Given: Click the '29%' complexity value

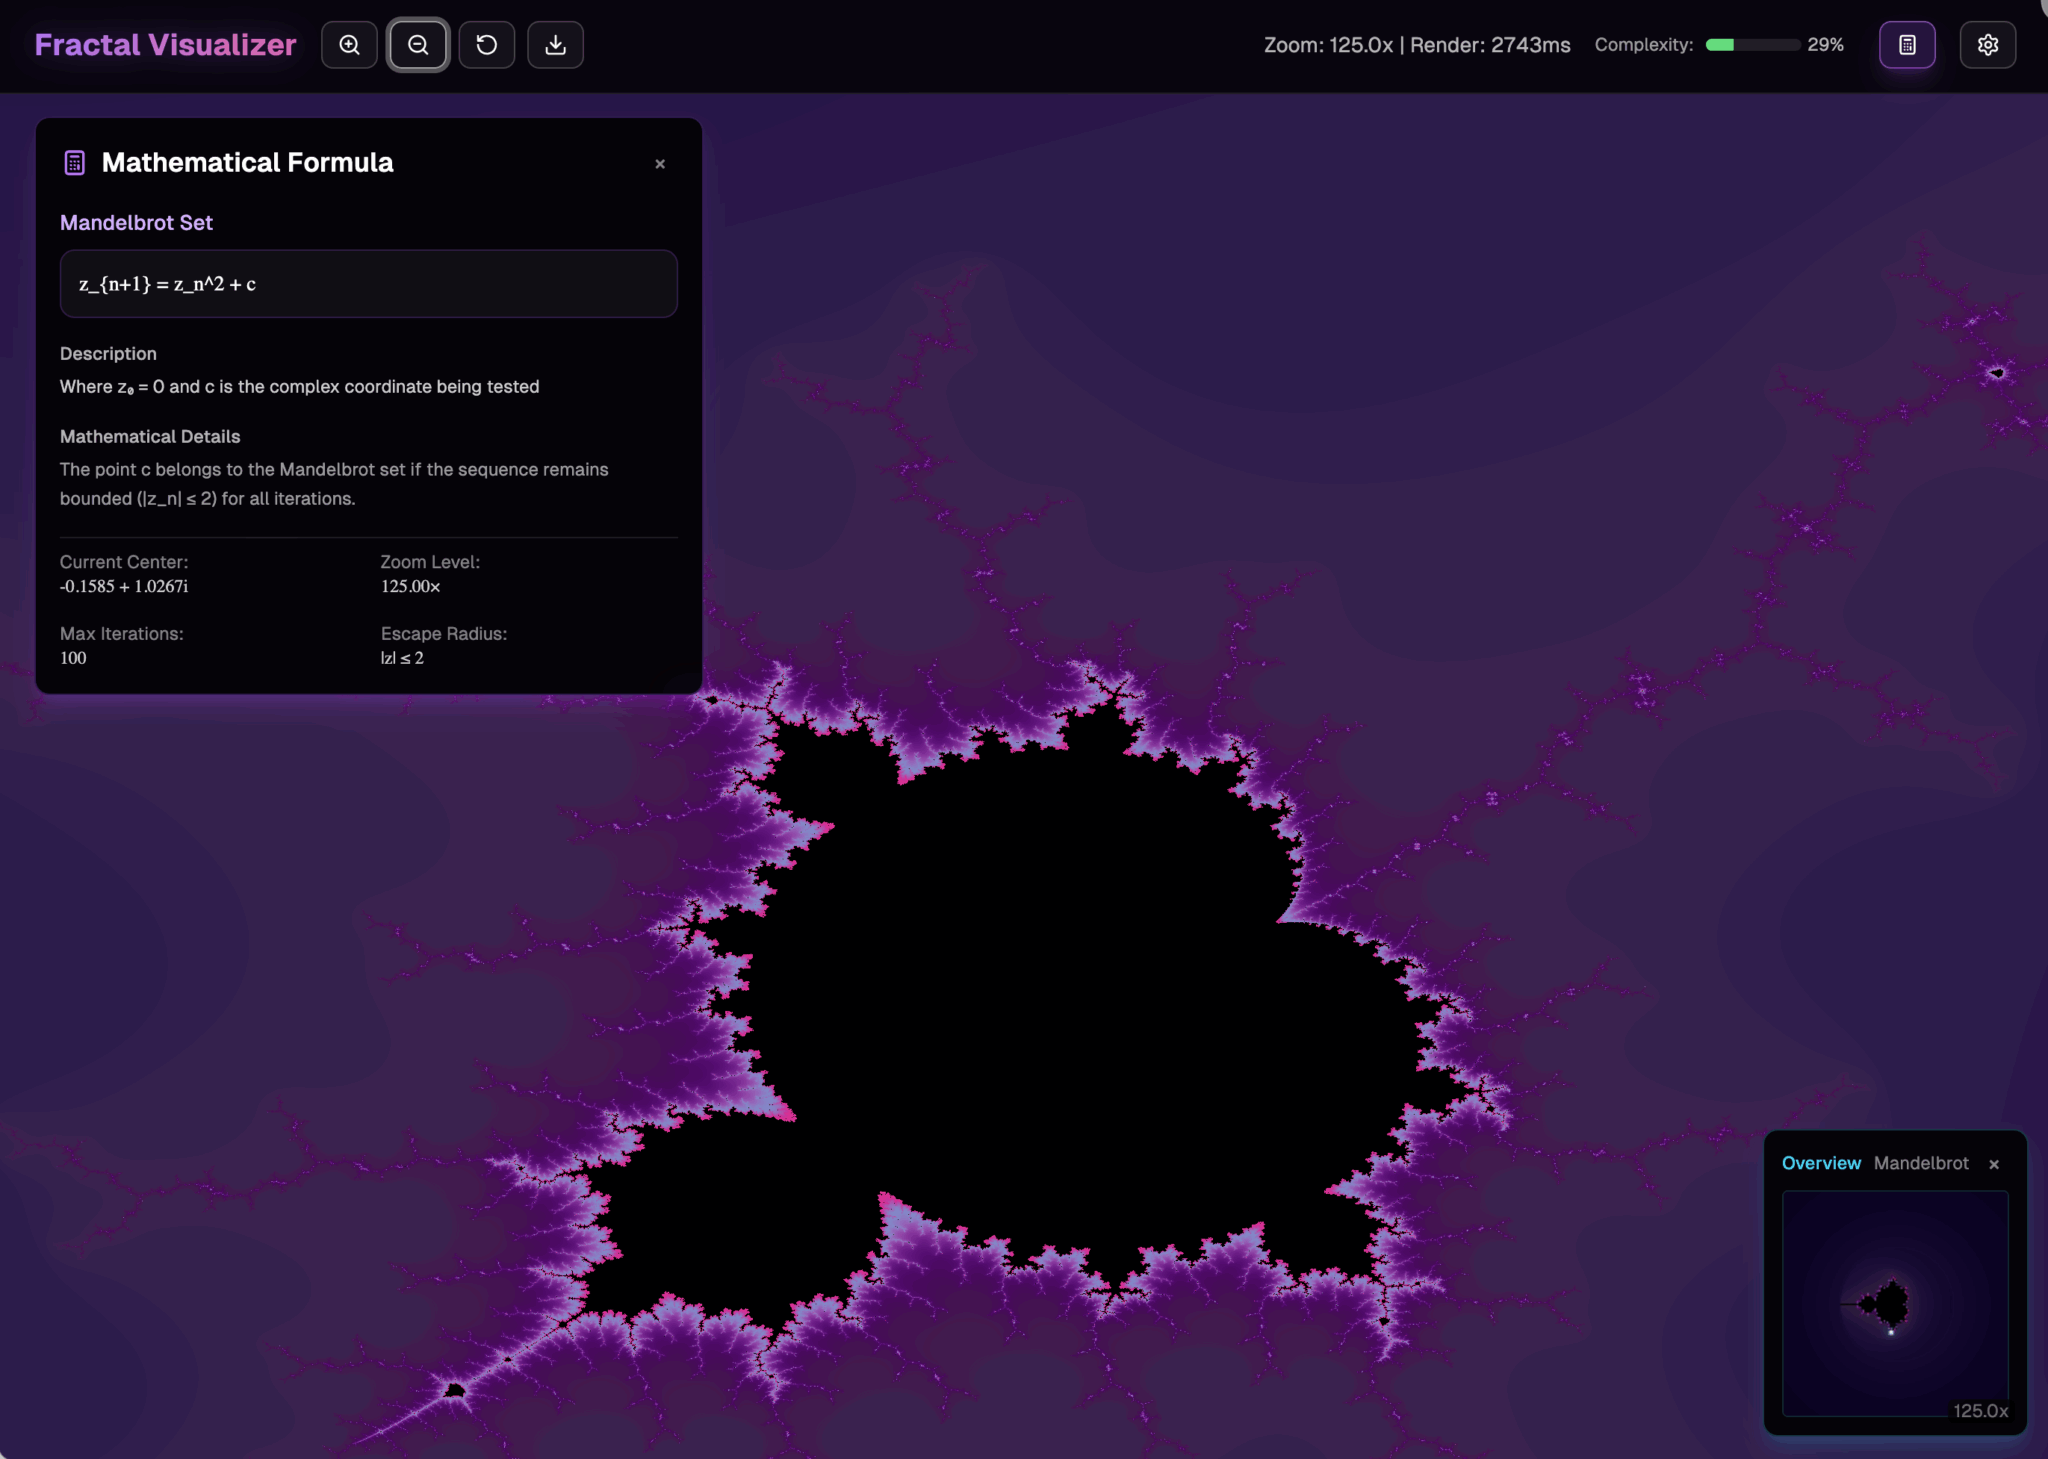Looking at the screenshot, I should [x=1825, y=45].
